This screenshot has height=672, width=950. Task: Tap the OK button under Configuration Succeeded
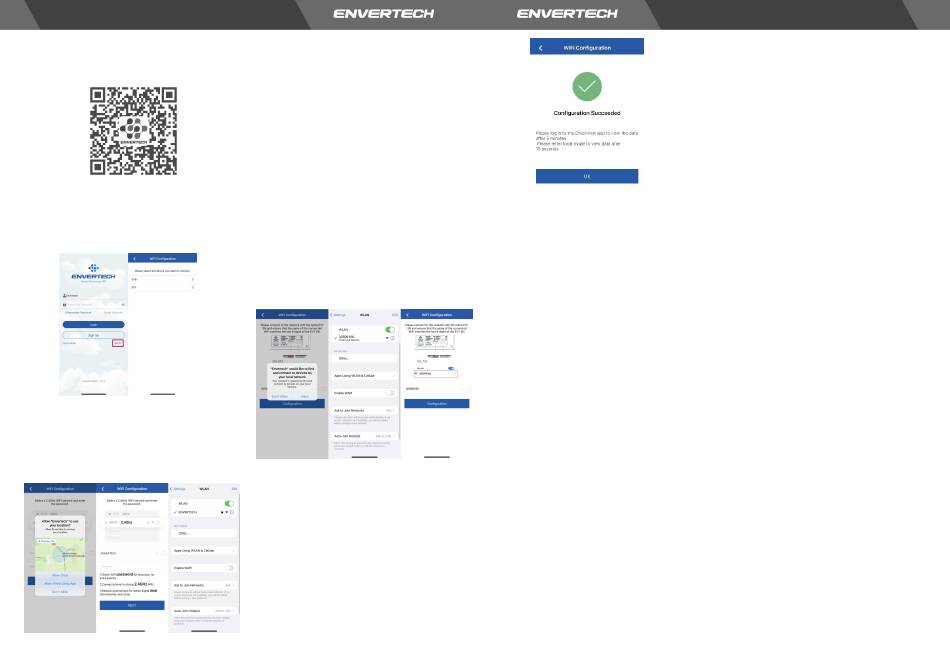586,176
